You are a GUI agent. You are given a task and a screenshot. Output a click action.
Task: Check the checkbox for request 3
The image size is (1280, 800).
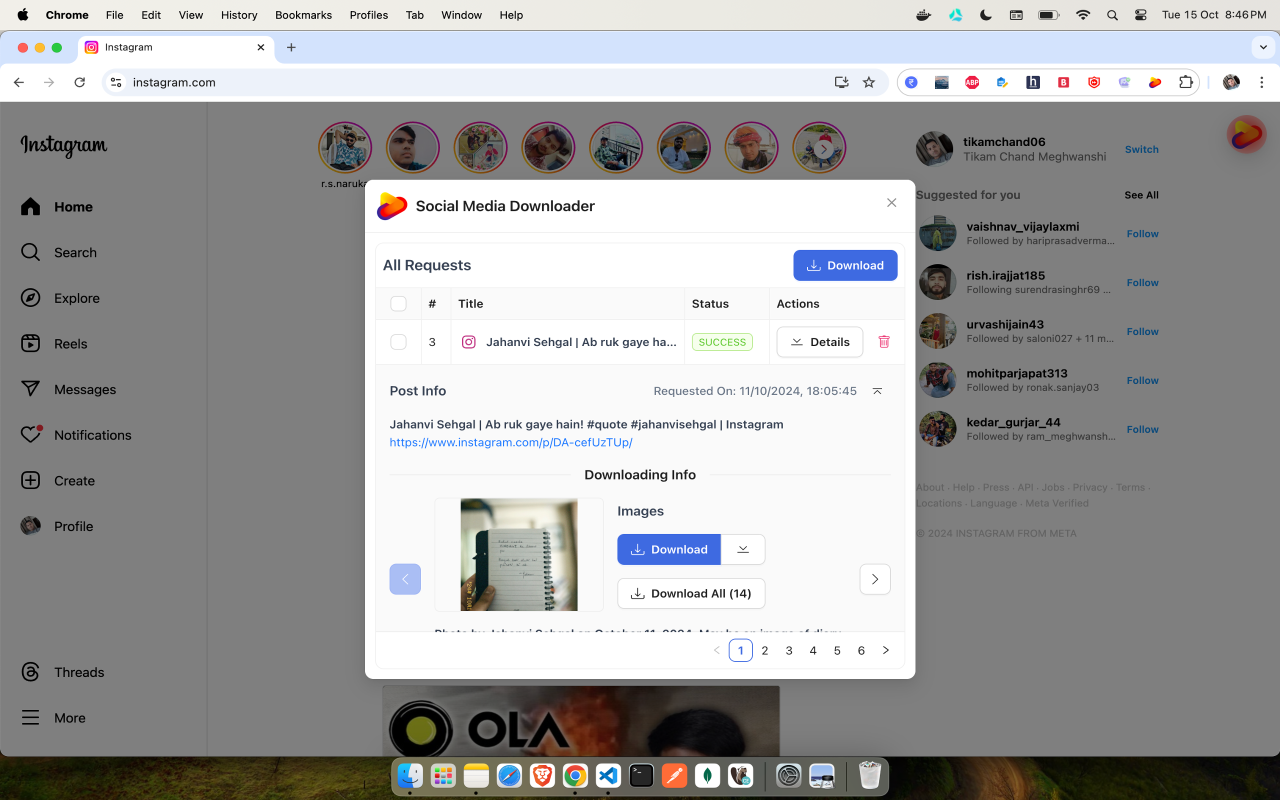(x=398, y=341)
